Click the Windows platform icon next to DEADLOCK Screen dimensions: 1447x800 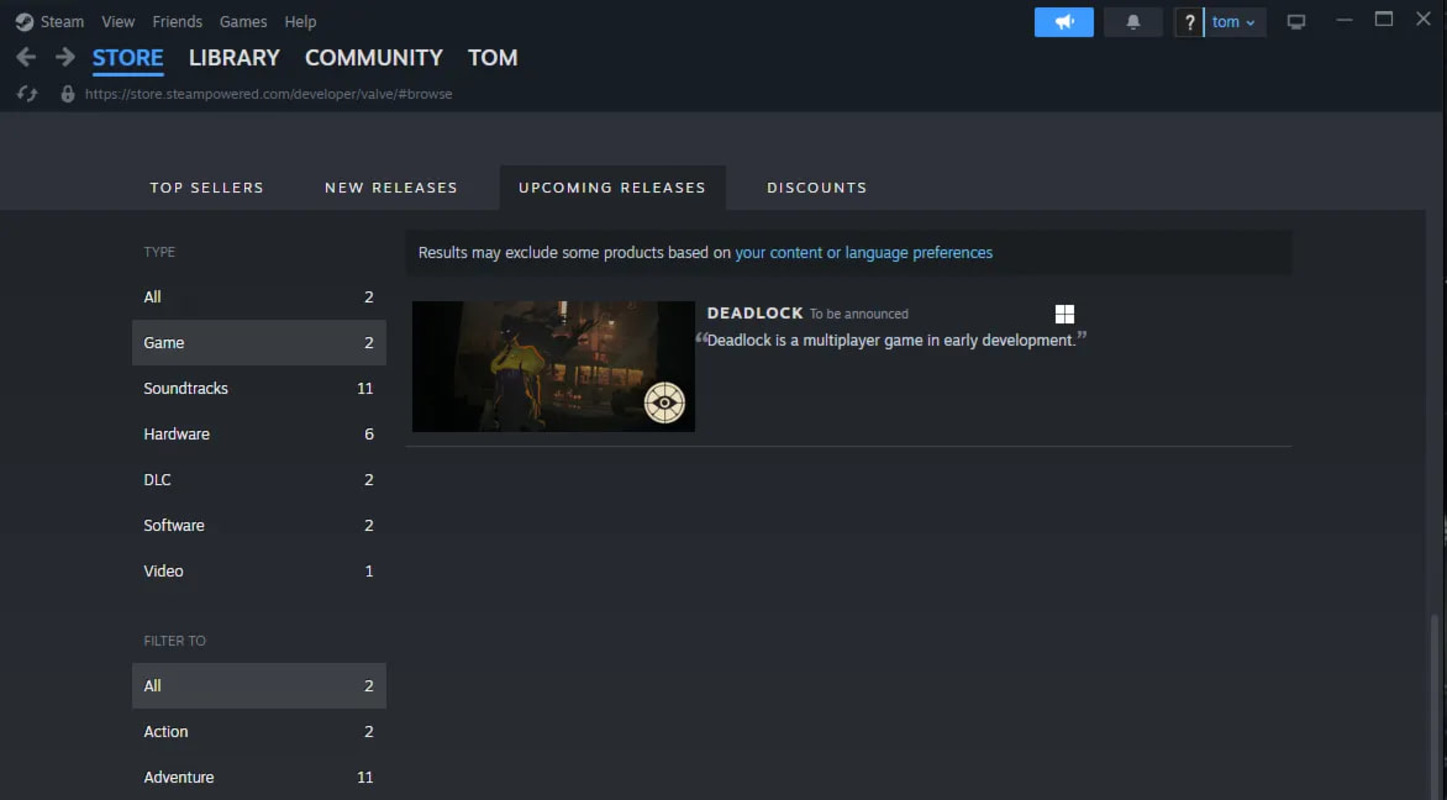pos(1064,313)
